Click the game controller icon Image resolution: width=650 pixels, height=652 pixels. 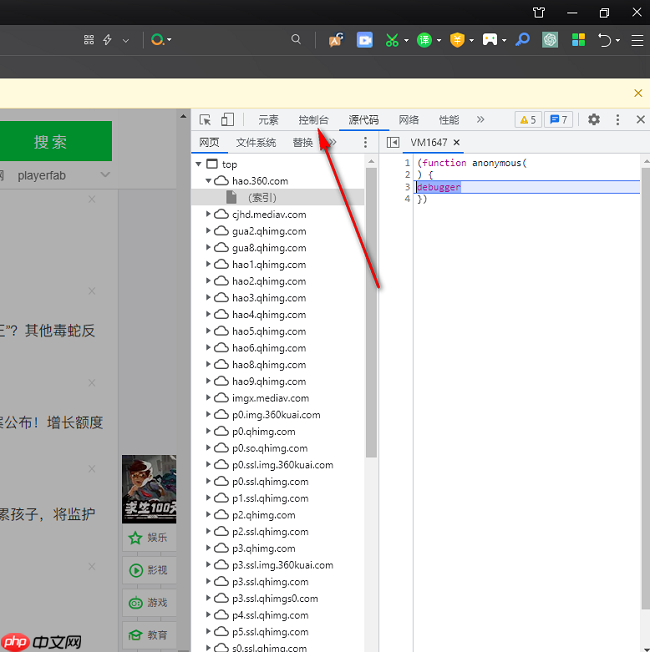click(489, 40)
